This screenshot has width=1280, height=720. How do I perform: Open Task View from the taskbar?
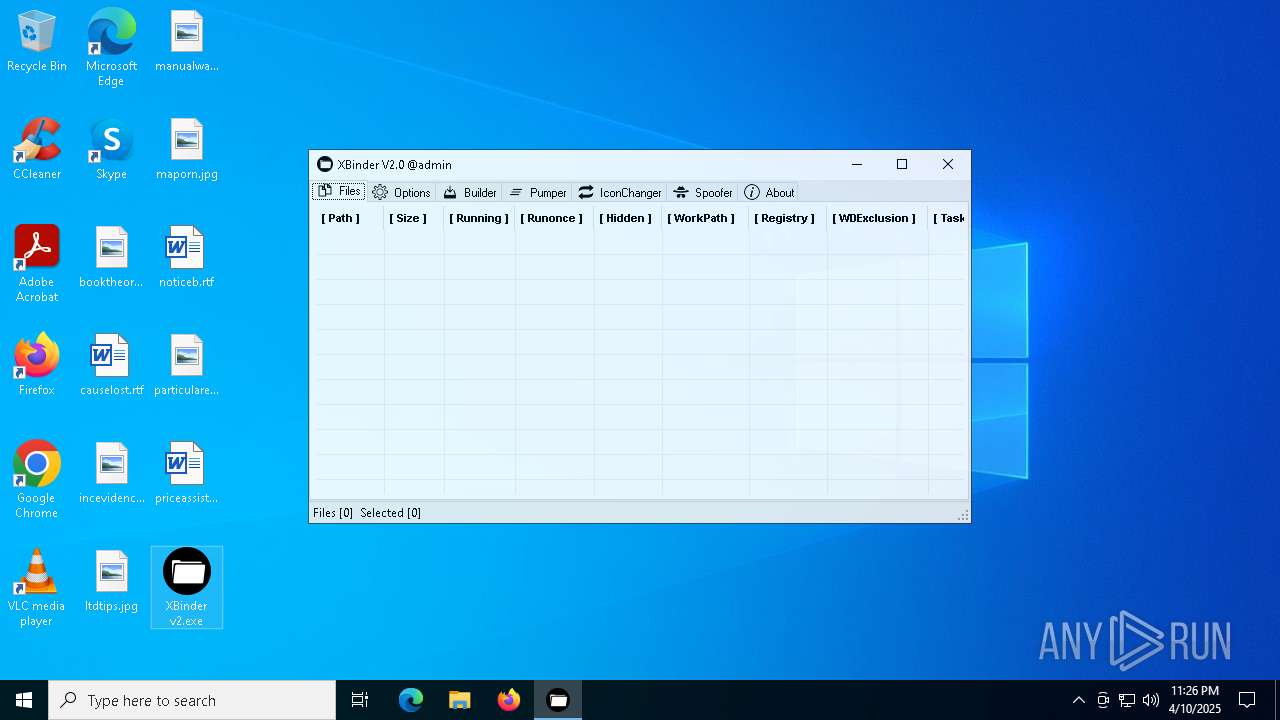coord(360,700)
